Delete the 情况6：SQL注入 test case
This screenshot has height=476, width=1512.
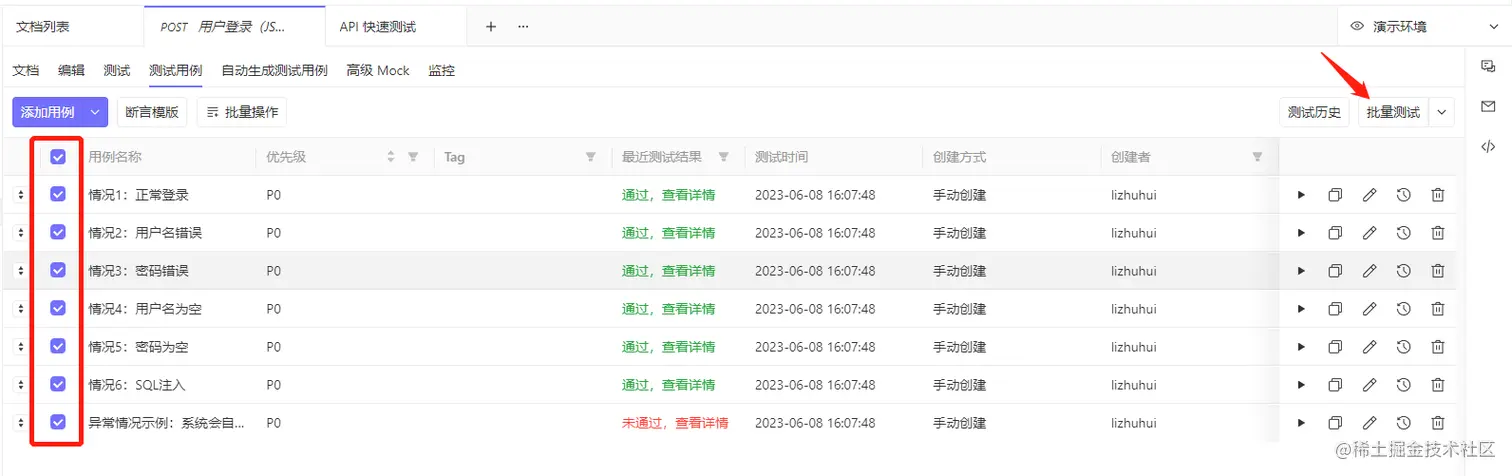click(1438, 385)
